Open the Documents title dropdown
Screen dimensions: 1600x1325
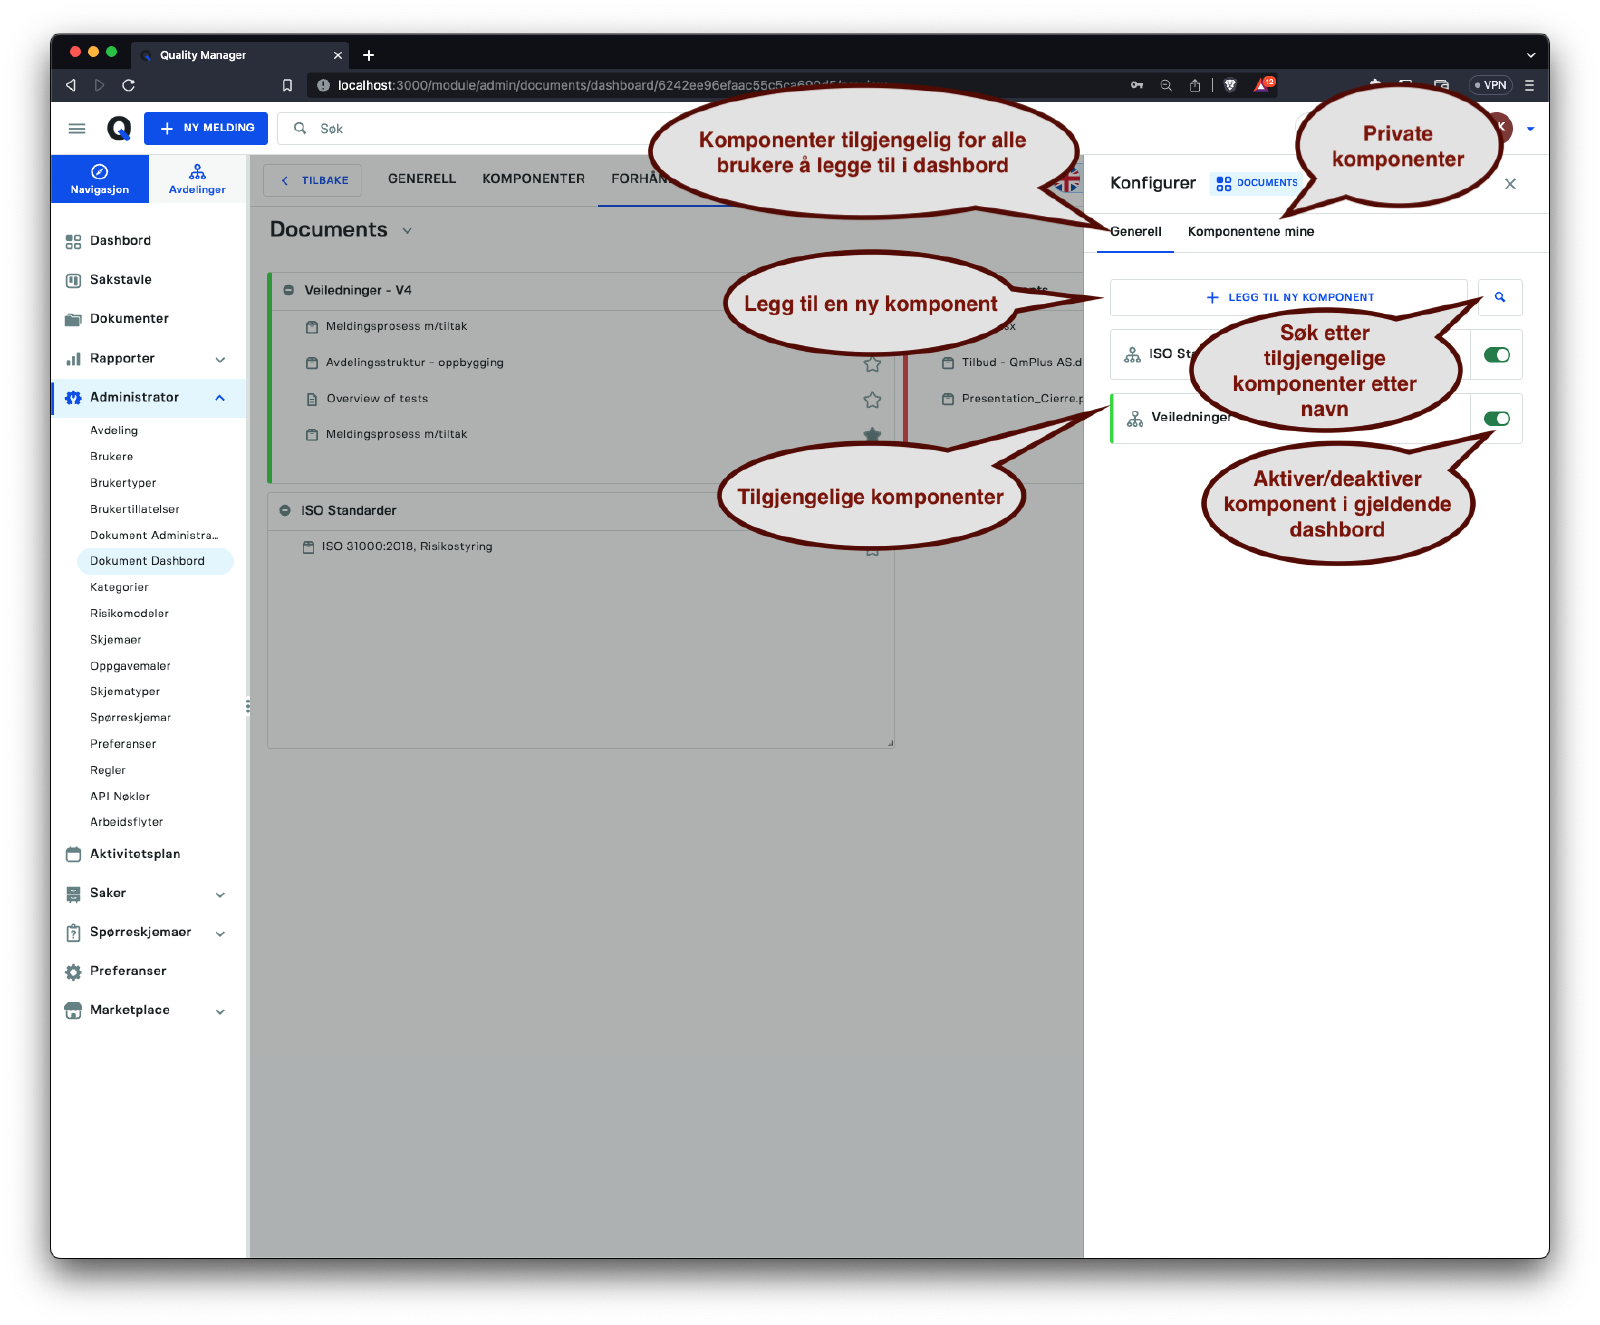pyautogui.click(x=407, y=230)
